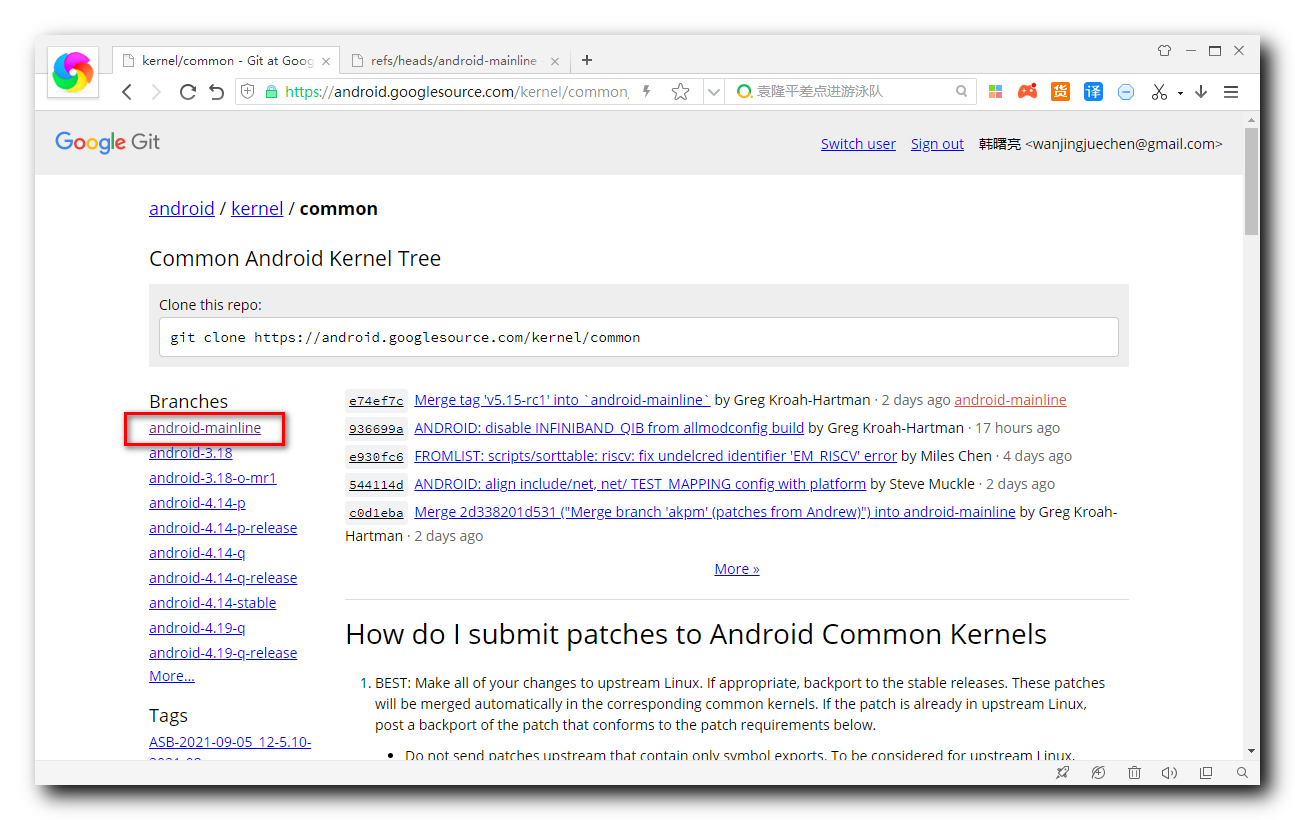Click Sign out at the top right

click(936, 143)
